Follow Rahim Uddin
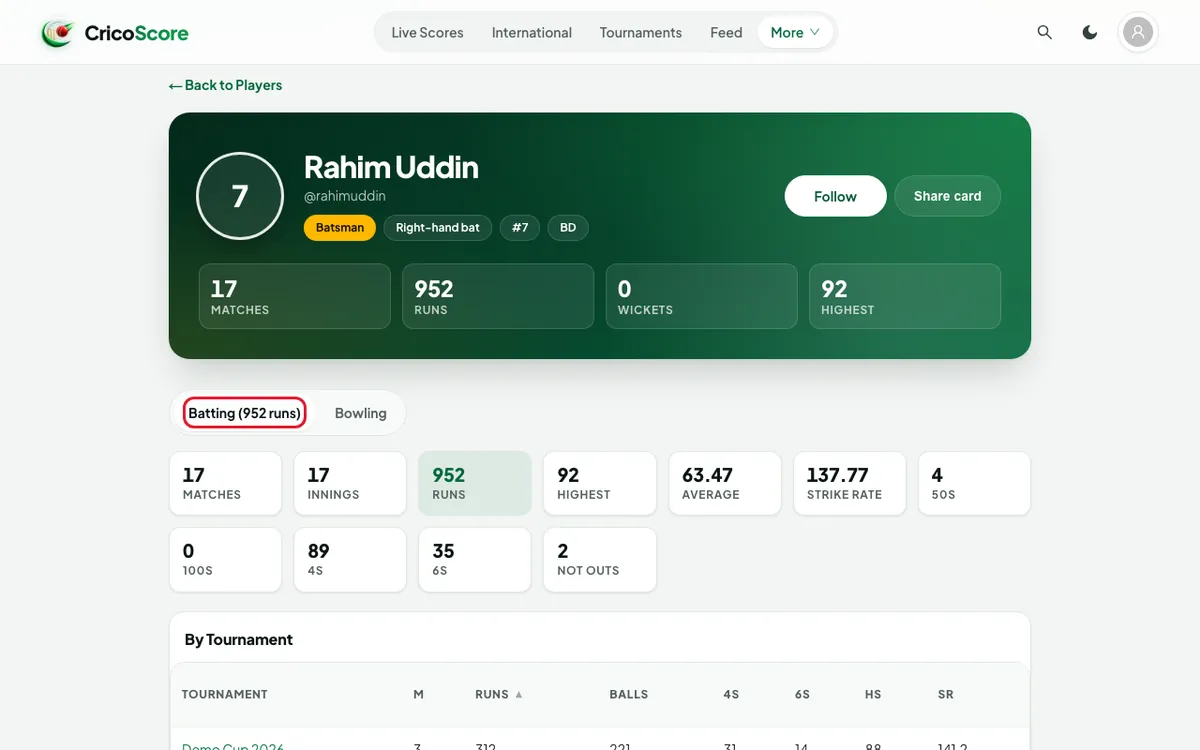This screenshot has height=750, width=1200. pyautogui.click(x=835, y=196)
